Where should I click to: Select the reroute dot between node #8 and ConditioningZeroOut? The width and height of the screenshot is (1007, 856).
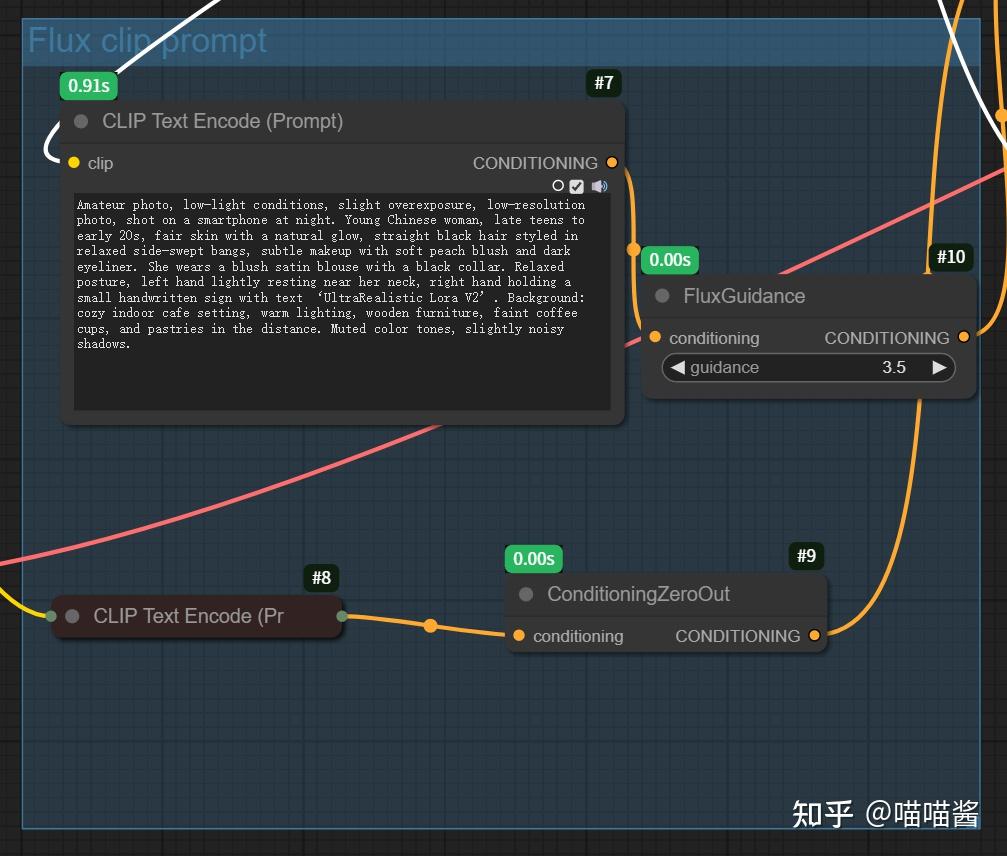point(430,626)
